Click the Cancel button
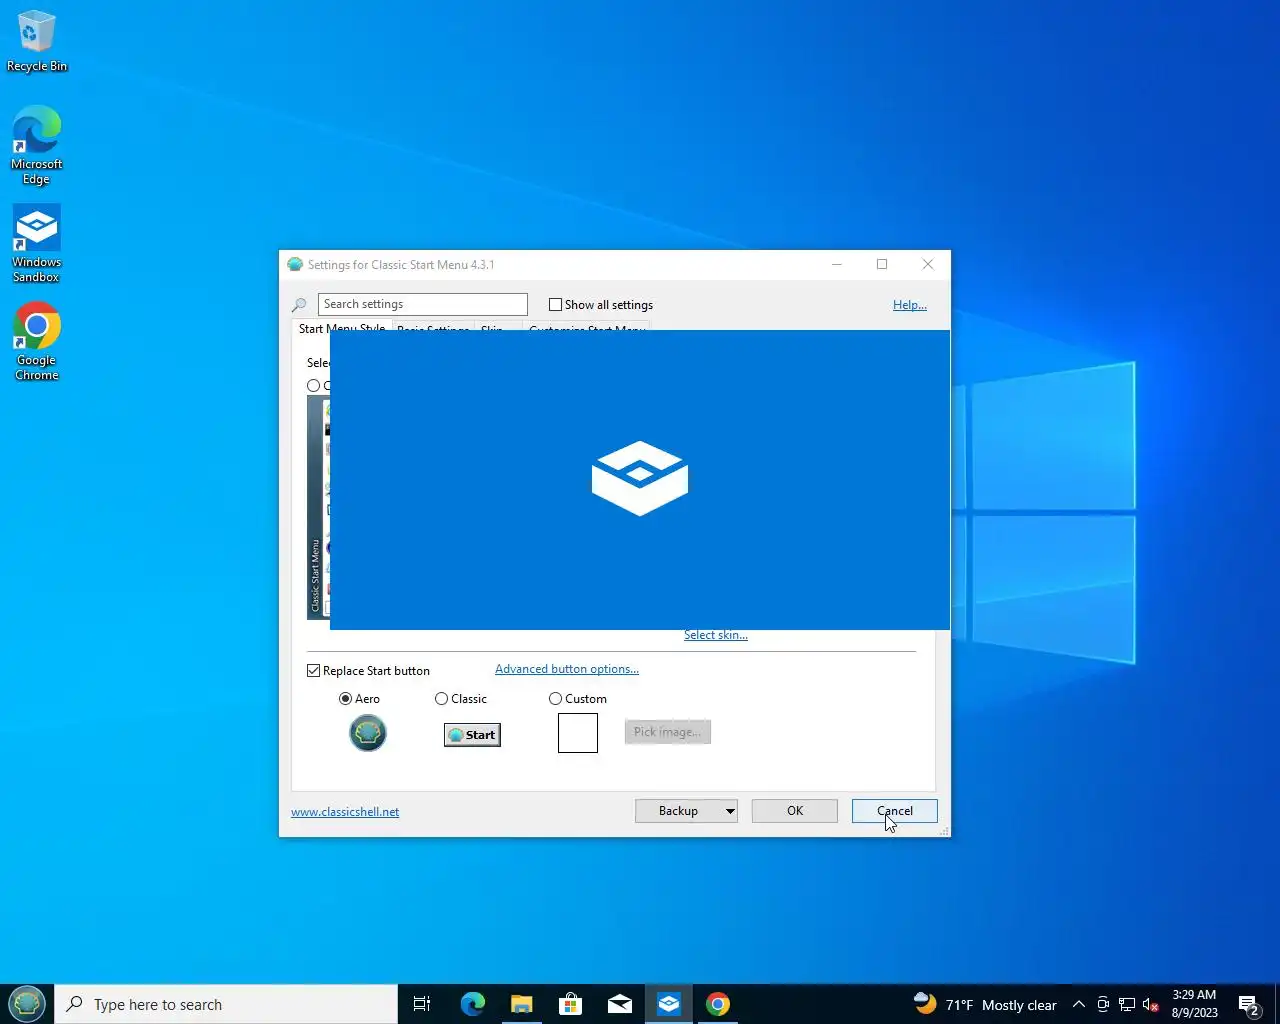 pyautogui.click(x=895, y=811)
